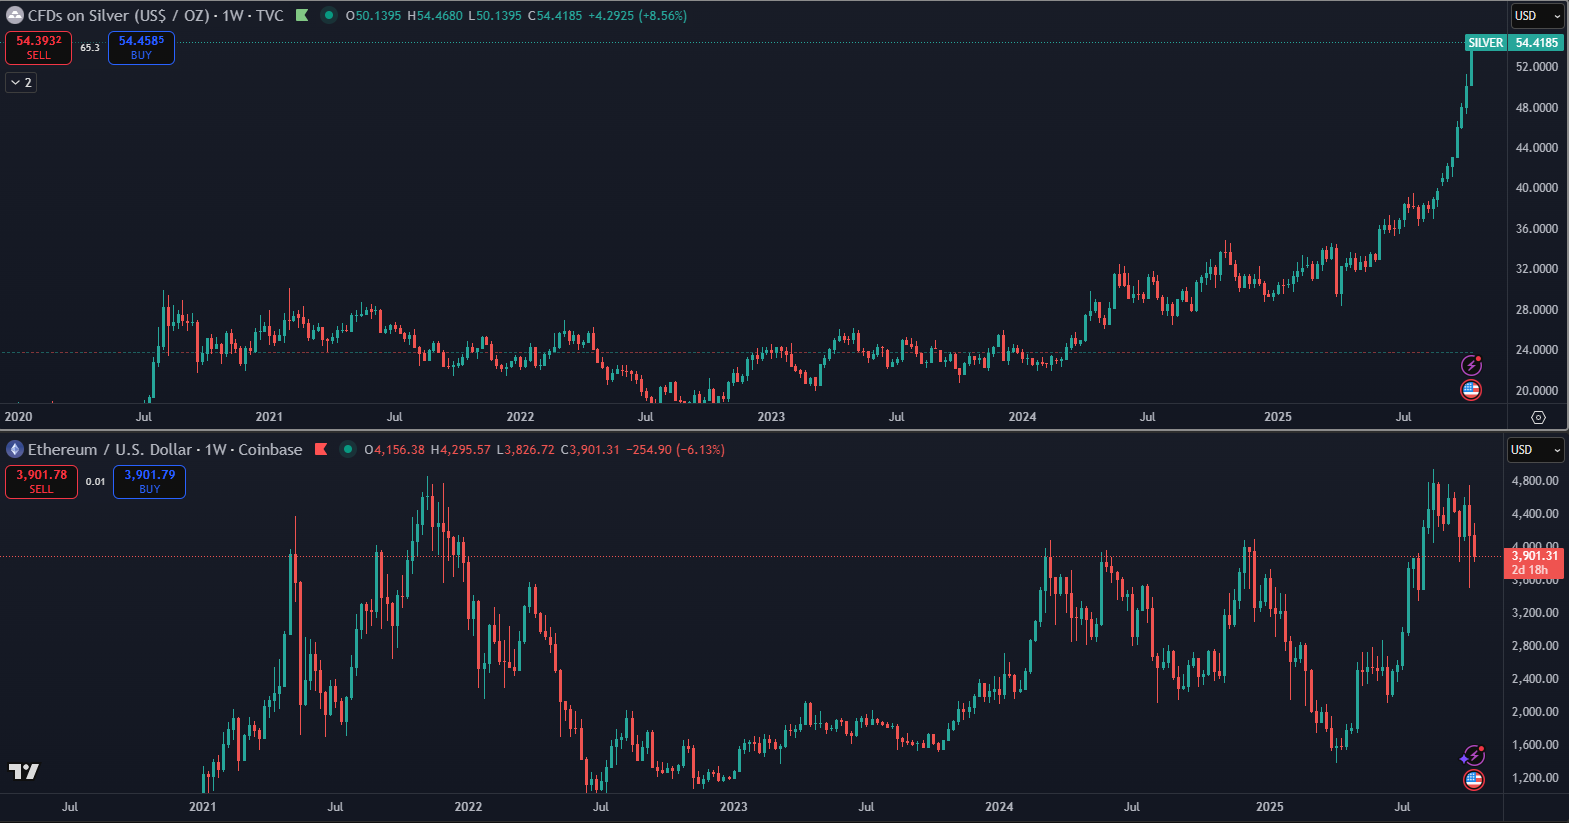
Task: Click the 4,400.00 price scale label
Action: coord(1535,514)
